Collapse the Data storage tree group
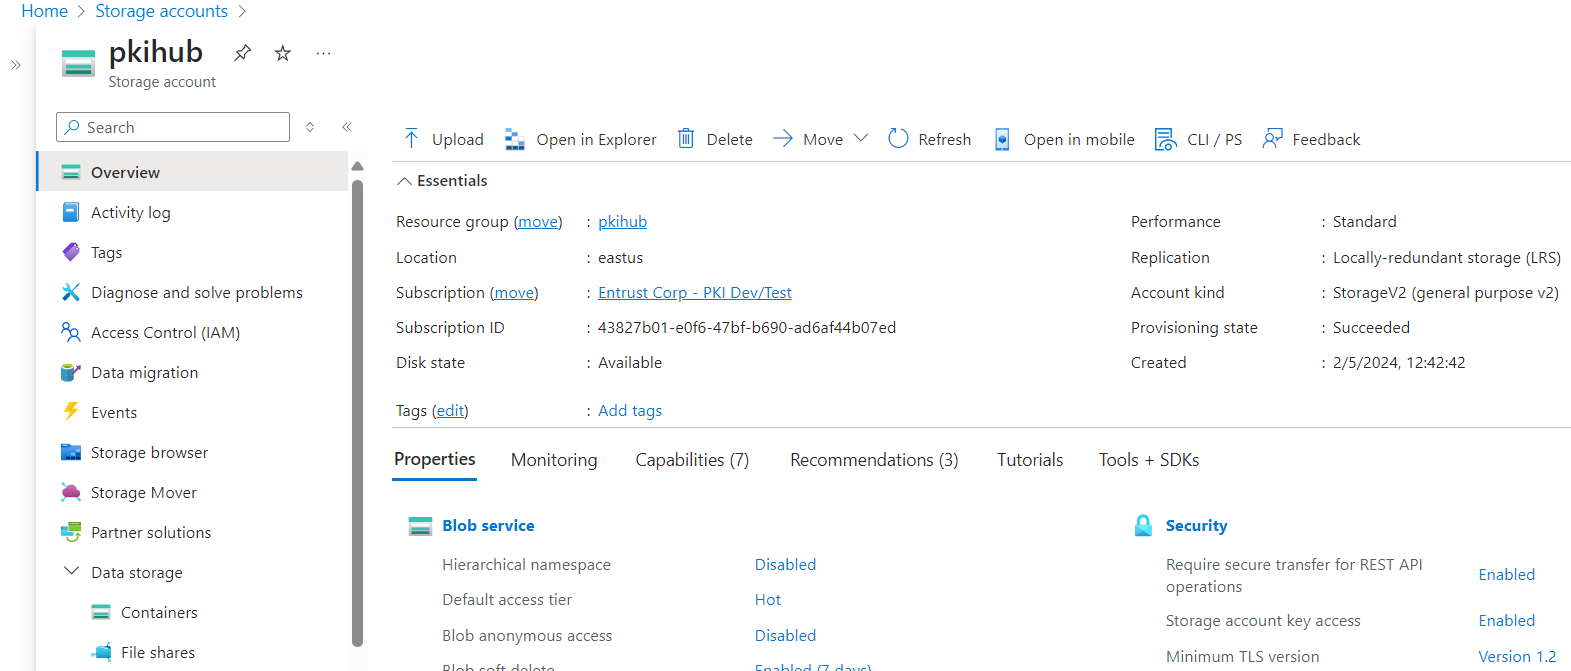 (x=71, y=572)
